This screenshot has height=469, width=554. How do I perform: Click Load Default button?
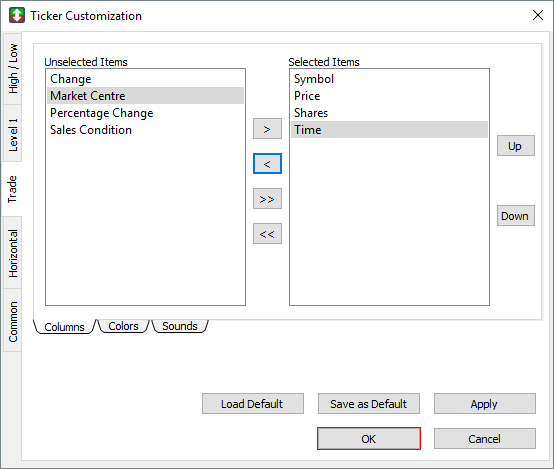(253, 404)
